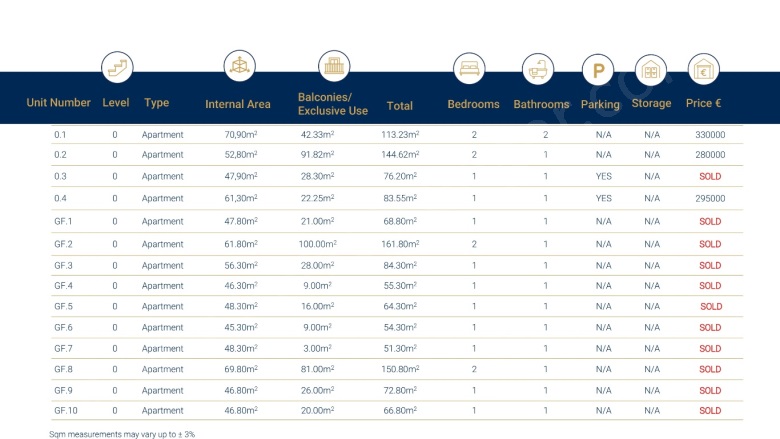Screen dimensions: 780x439
Task: Click the 330000 price for unit 0.1
Action: pos(710,135)
